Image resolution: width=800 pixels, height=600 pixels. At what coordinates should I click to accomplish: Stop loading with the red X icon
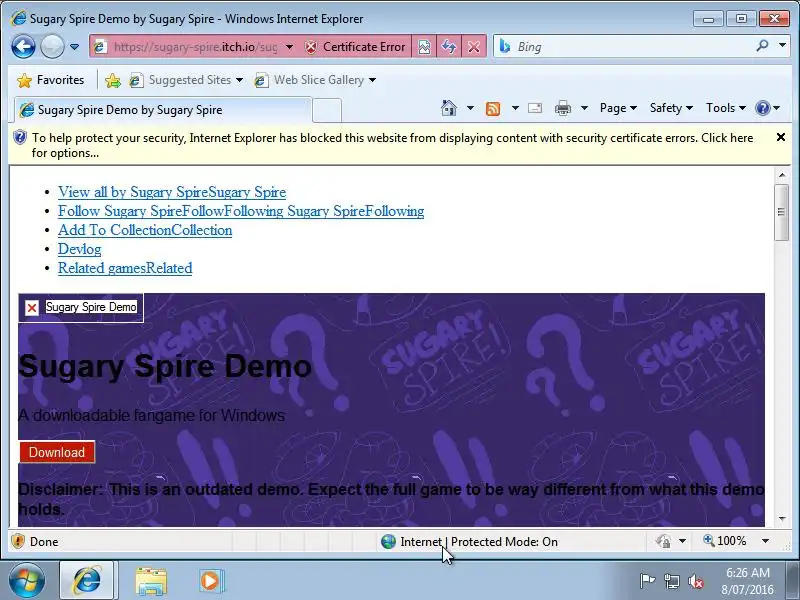coord(474,47)
